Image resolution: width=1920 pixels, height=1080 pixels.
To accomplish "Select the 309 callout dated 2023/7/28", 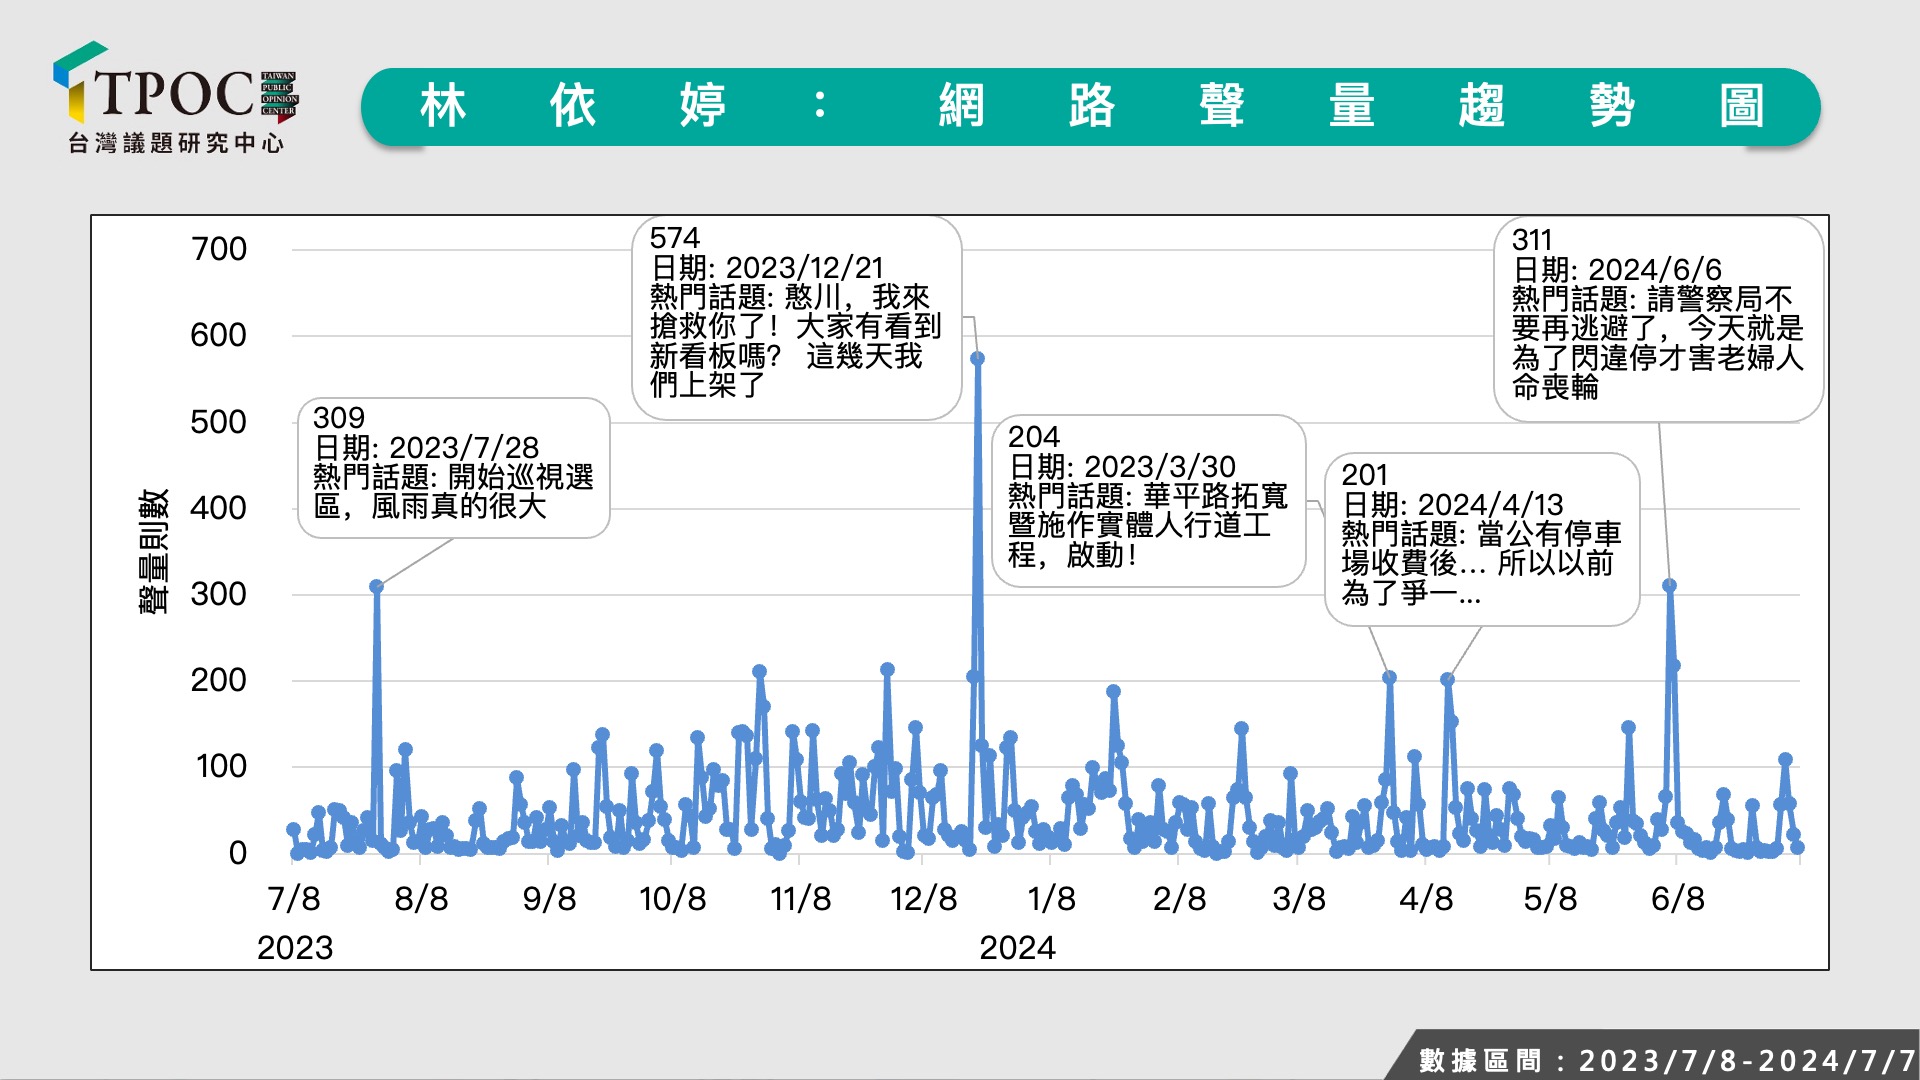I will [453, 468].
